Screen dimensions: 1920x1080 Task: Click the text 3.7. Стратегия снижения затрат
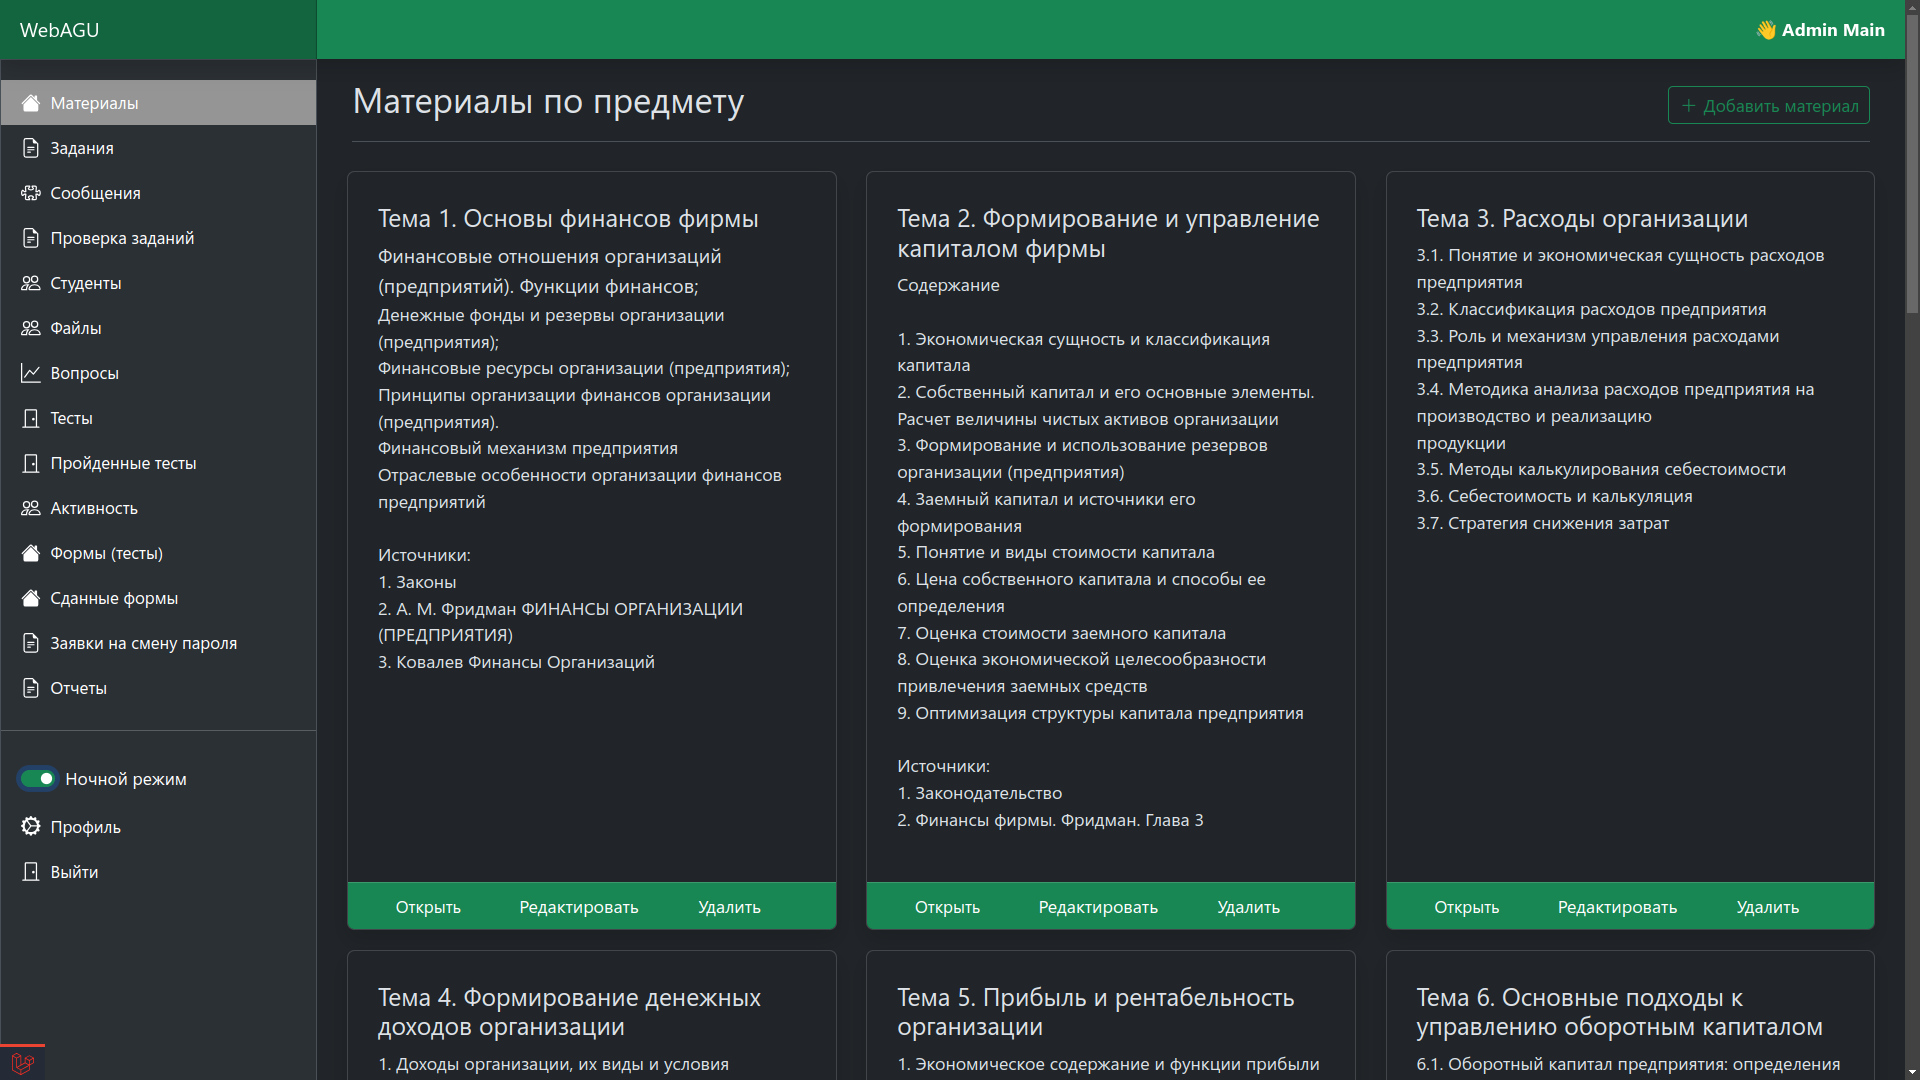pyautogui.click(x=1542, y=523)
